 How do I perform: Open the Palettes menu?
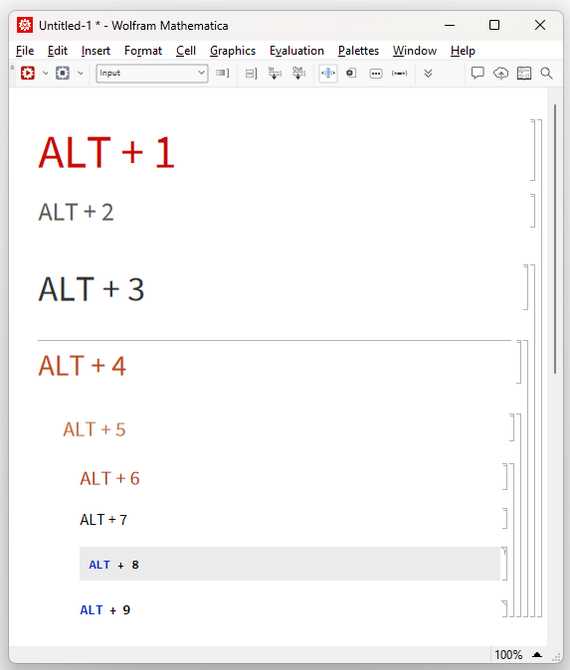pos(358,51)
